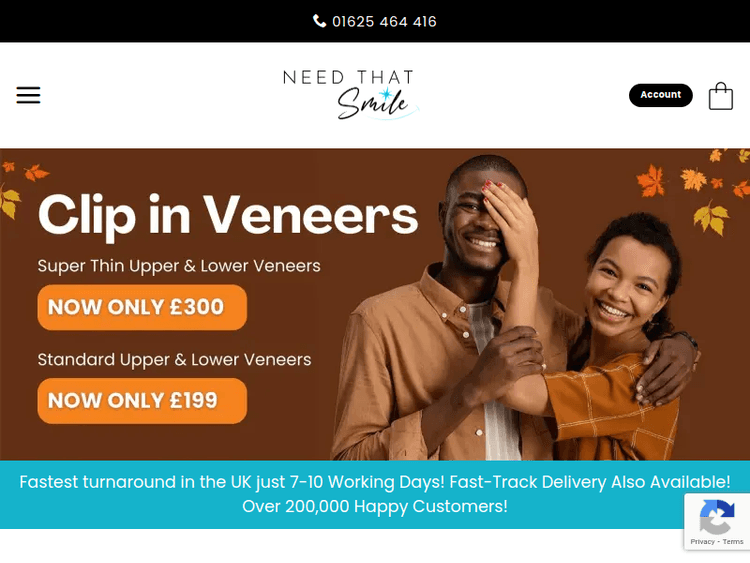Click the phone handset icon
This screenshot has height=563, width=750.
pyautogui.click(x=319, y=21)
